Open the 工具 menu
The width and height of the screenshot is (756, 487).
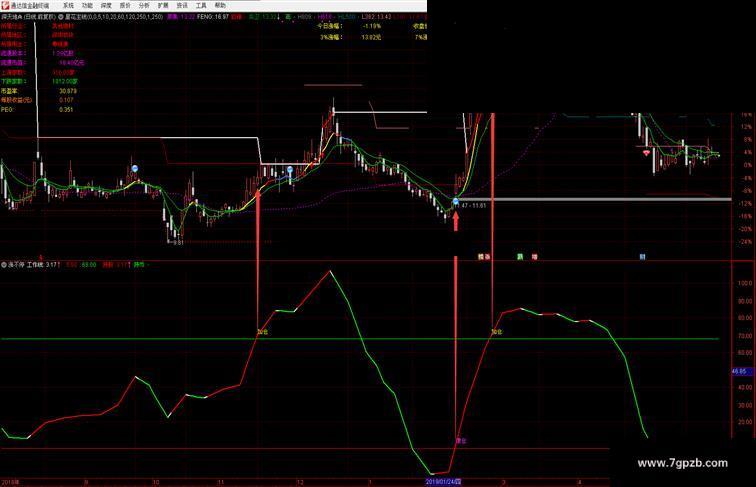(x=201, y=5)
